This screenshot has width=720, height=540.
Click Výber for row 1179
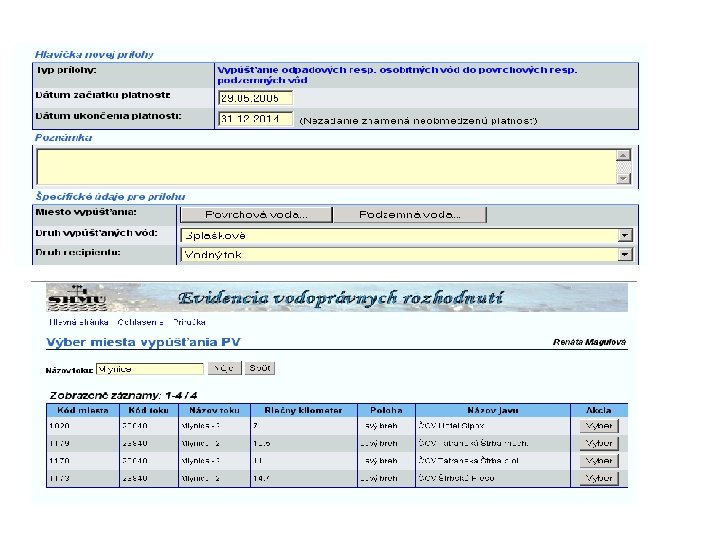tap(599, 443)
